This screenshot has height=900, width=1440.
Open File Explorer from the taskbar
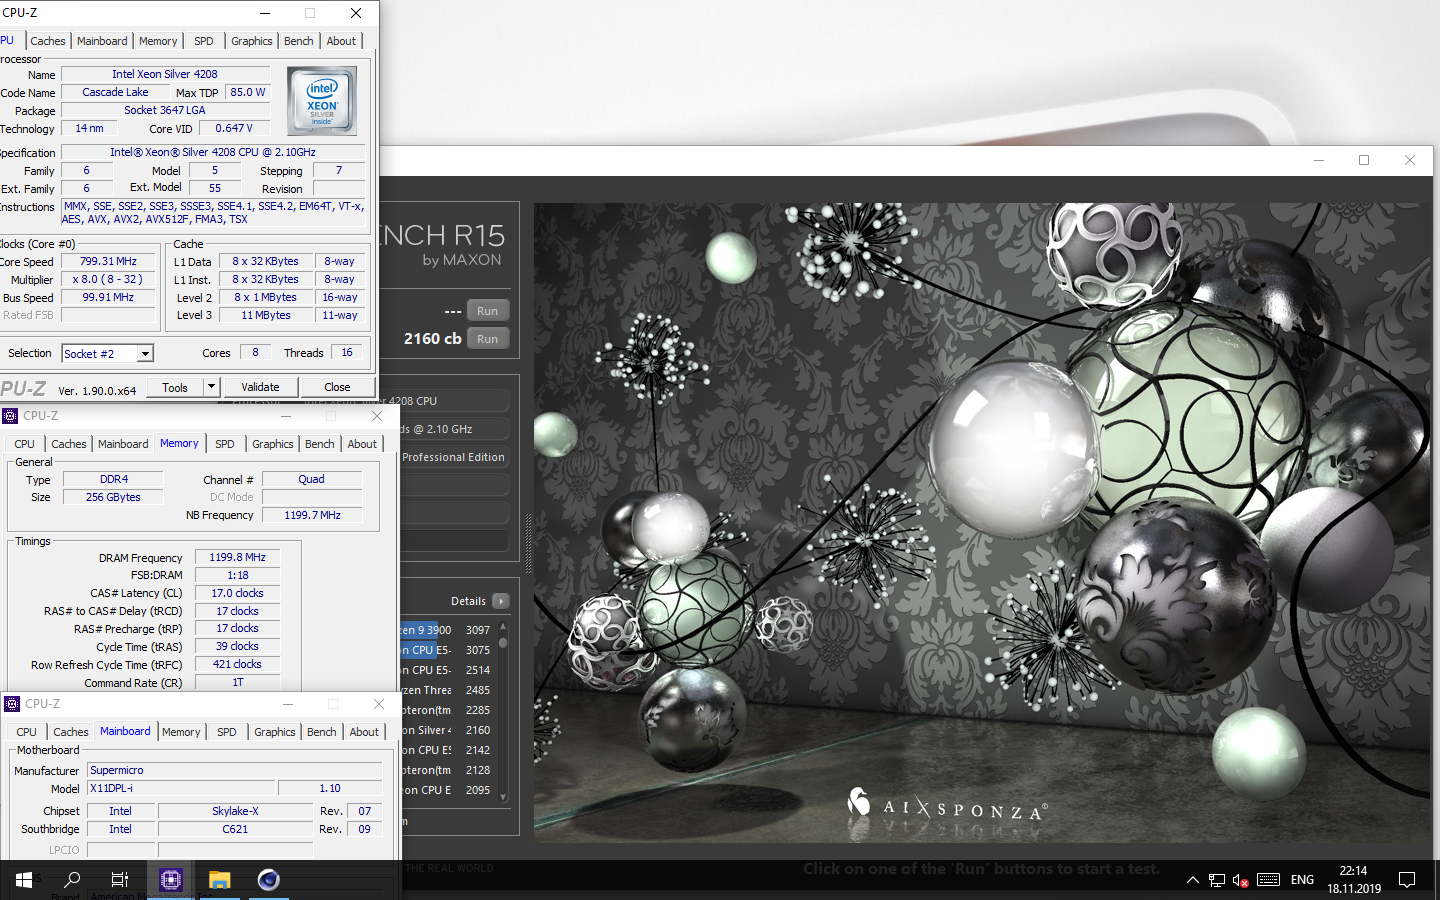tap(220, 880)
